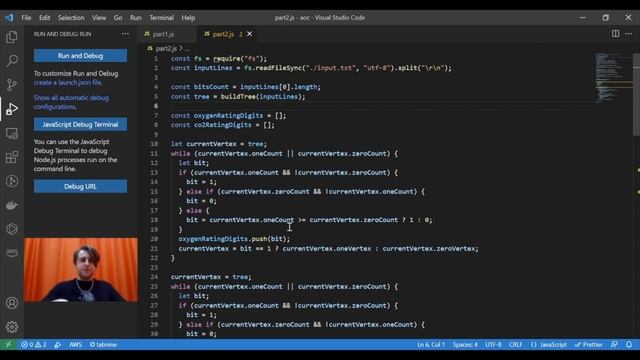The image size is (640, 360).
Task: Switch to the part1.js tab
Action: tap(163, 34)
